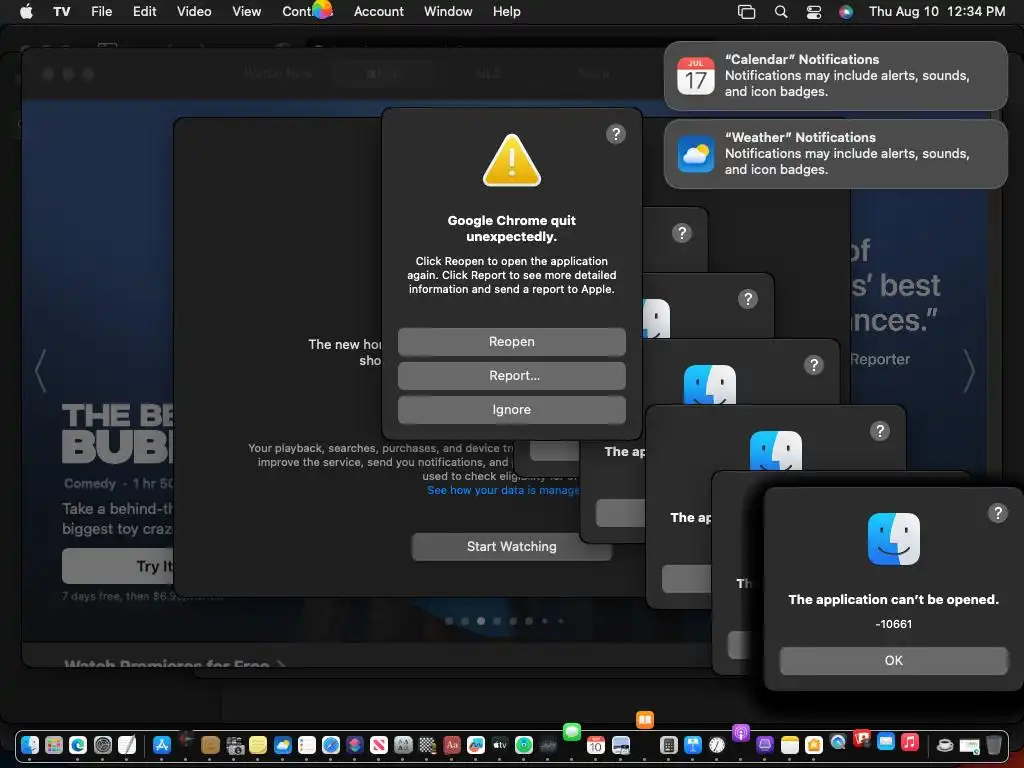Image resolution: width=1024 pixels, height=768 pixels.
Task: Click Start Watching in the TV welcome sheet
Action: (511, 547)
